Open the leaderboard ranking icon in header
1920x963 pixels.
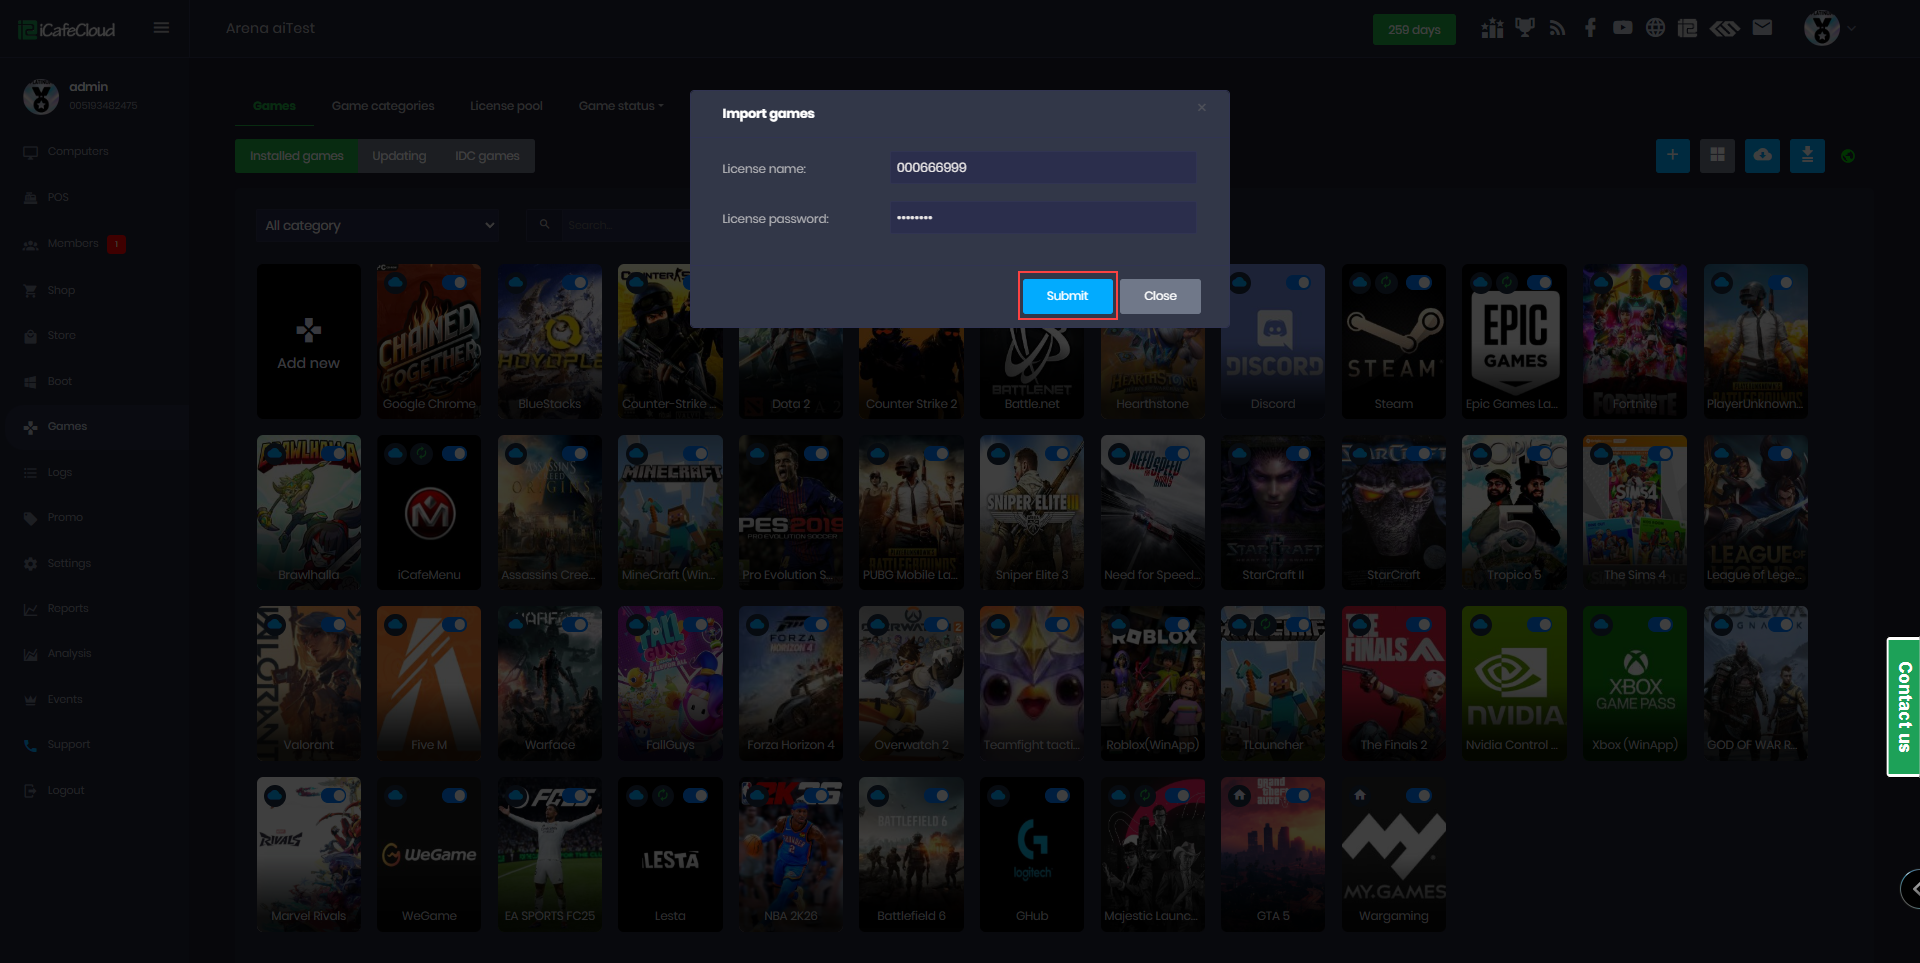tap(1492, 28)
